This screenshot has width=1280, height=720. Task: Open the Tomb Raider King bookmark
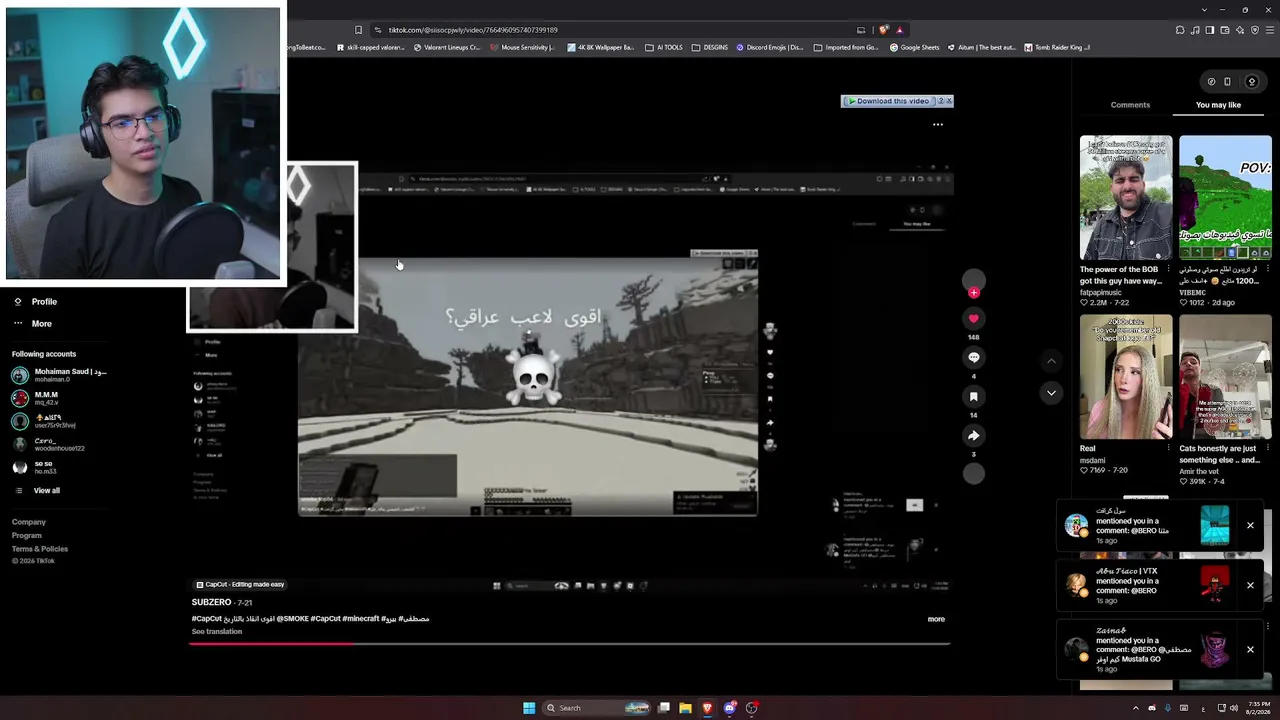pos(1057,47)
